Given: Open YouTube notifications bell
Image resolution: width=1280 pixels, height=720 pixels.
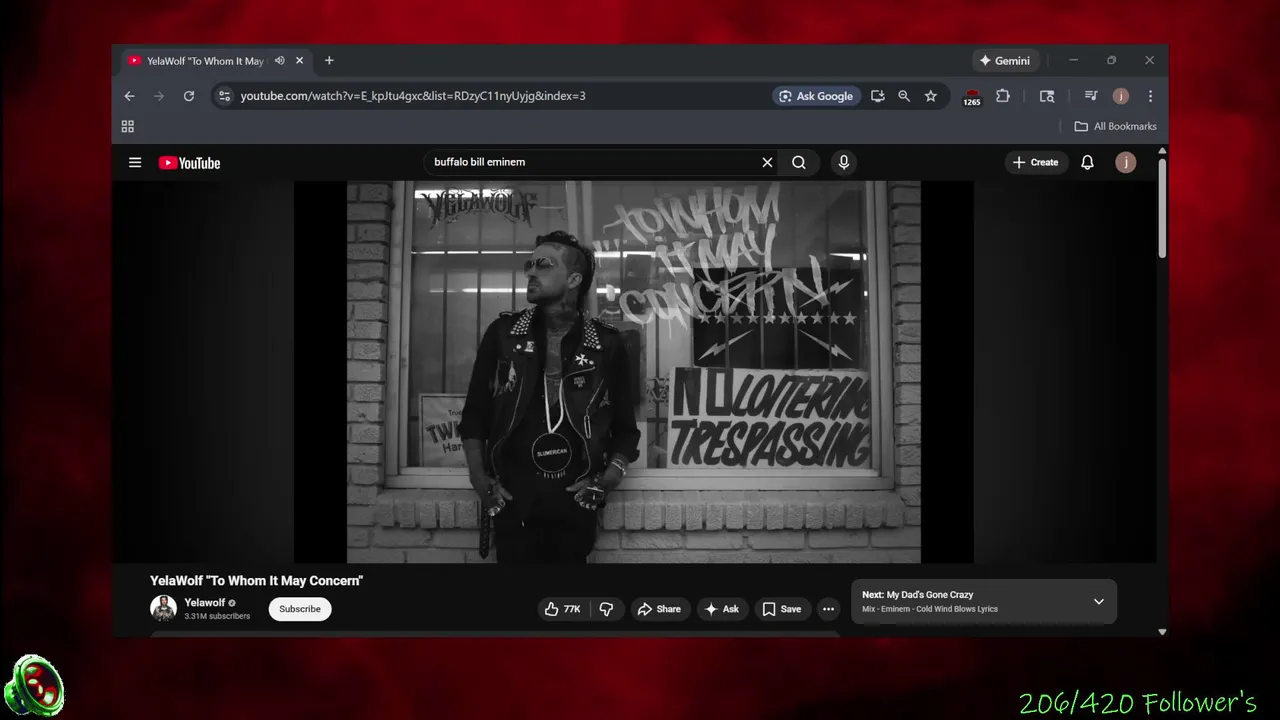Looking at the screenshot, I should click(x=1087, y=162).
